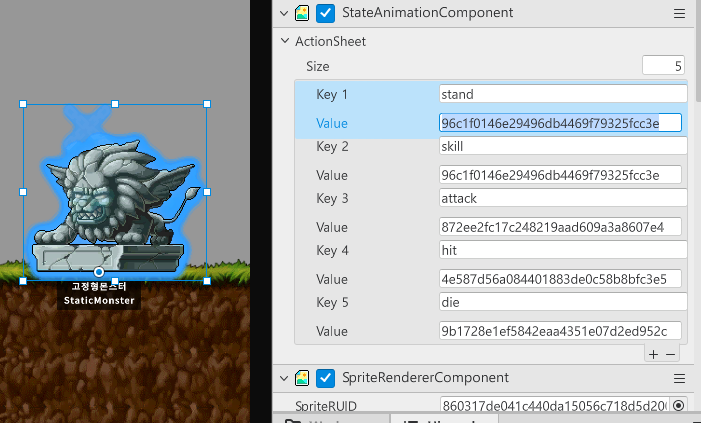
Task: Click the Key 5 field 'die'
Action: (x=563, y=302)
